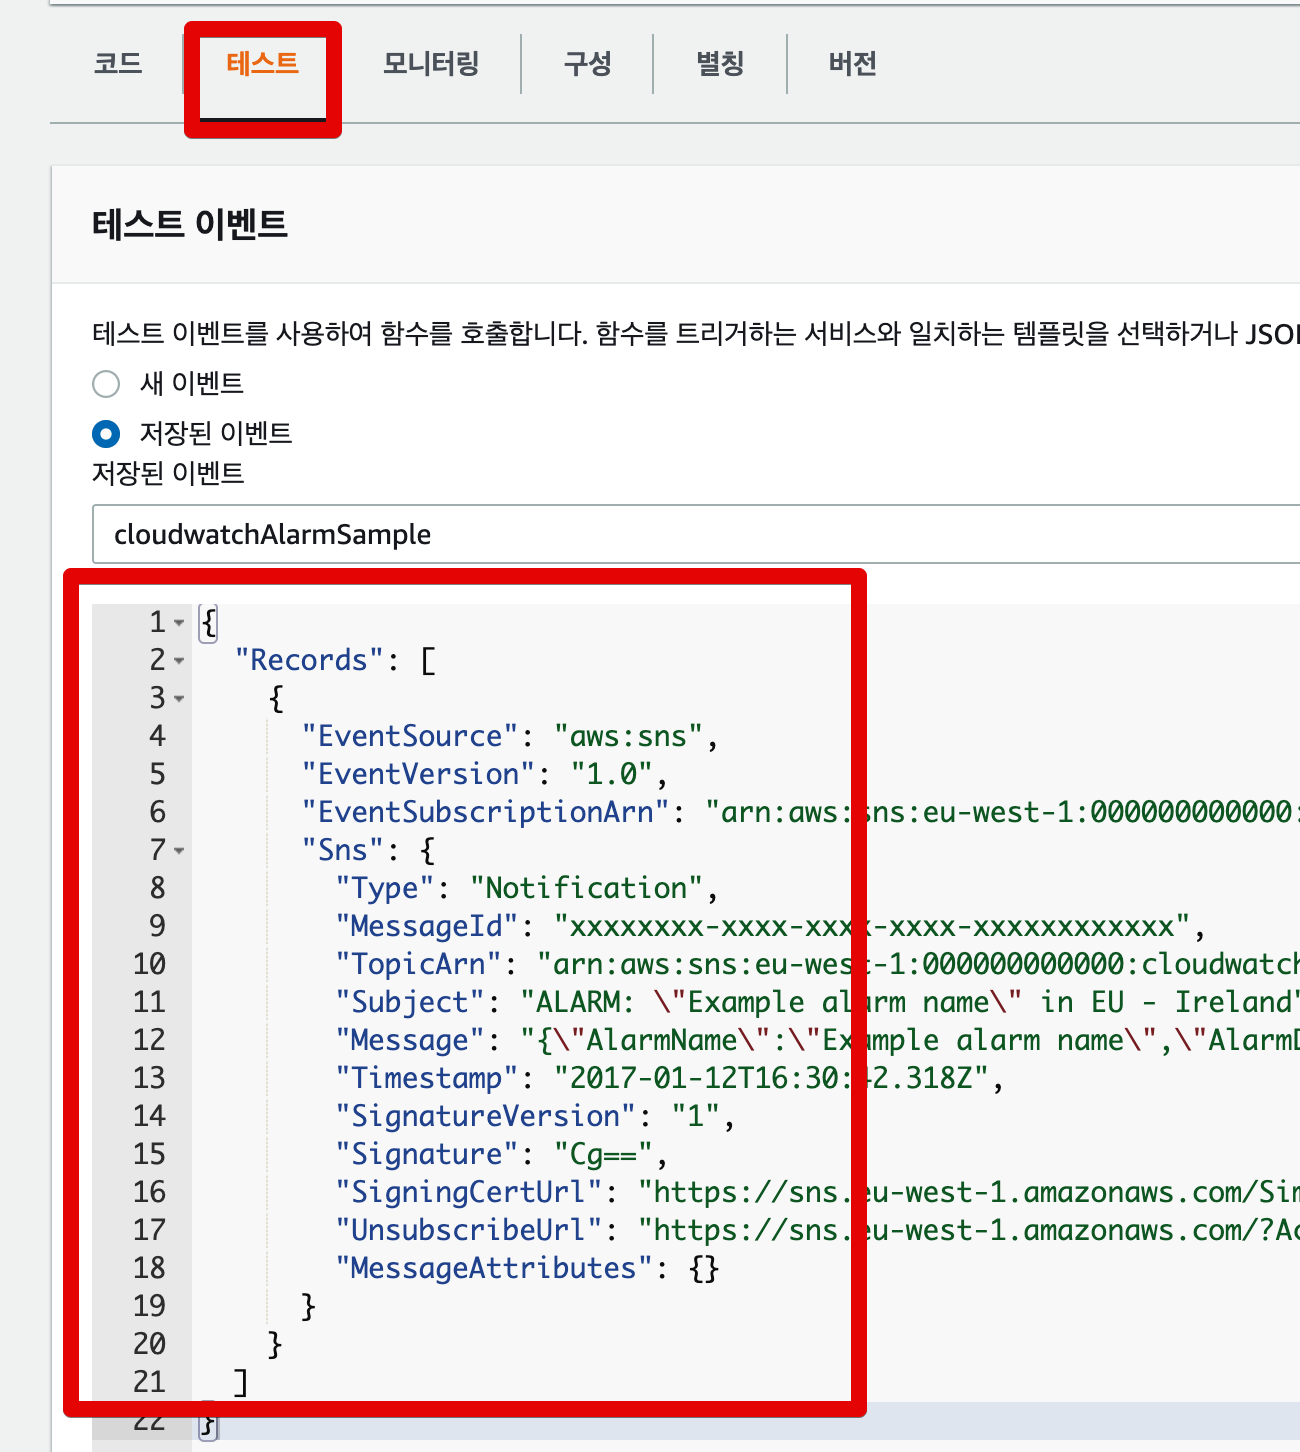Open the cloudwatchAlarmSample saved event dropdown

[x=696, y=534]
